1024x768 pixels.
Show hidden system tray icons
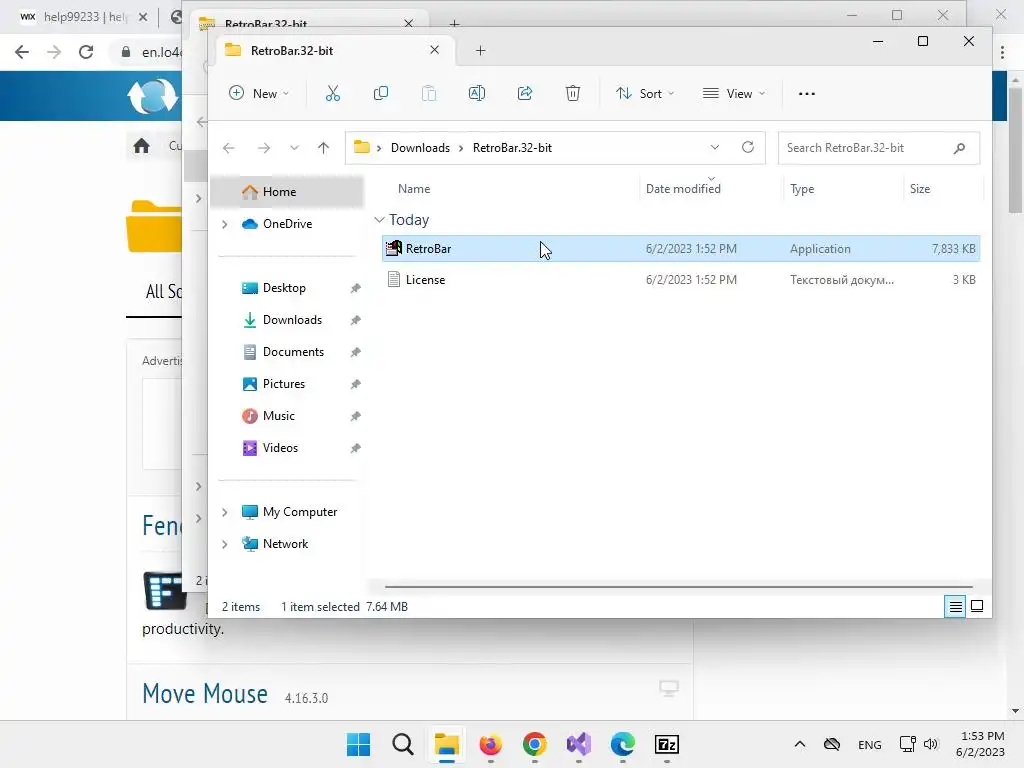point(799,744)
